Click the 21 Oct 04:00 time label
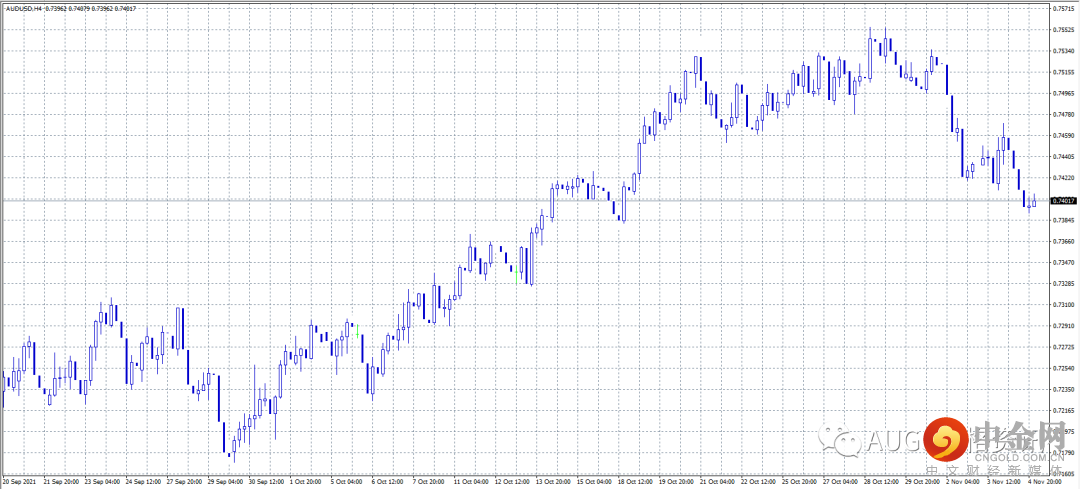Viewport: 1080px width, 489px height. coord(719,481)
